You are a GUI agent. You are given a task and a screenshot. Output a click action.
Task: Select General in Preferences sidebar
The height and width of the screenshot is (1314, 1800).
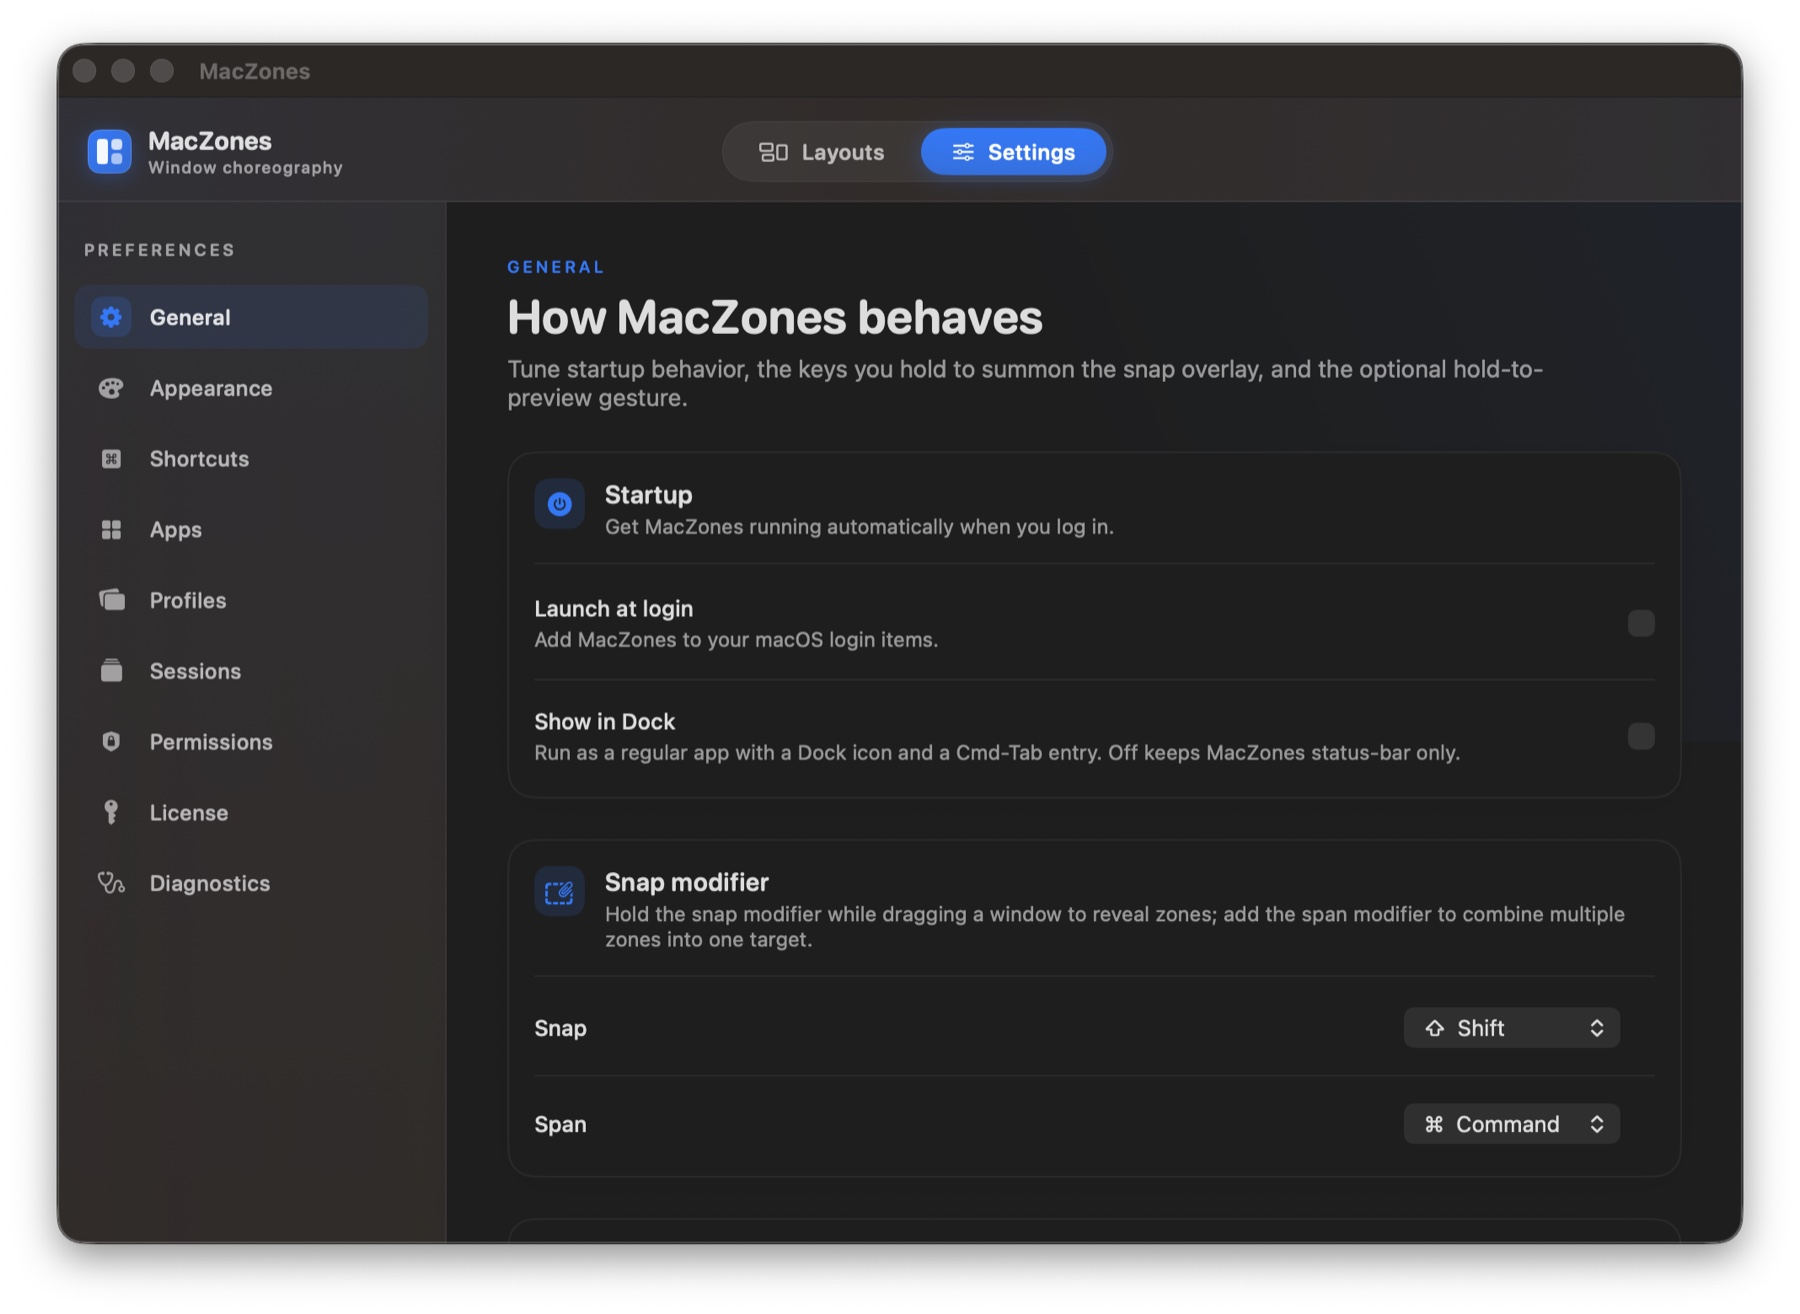pos(251,317)
